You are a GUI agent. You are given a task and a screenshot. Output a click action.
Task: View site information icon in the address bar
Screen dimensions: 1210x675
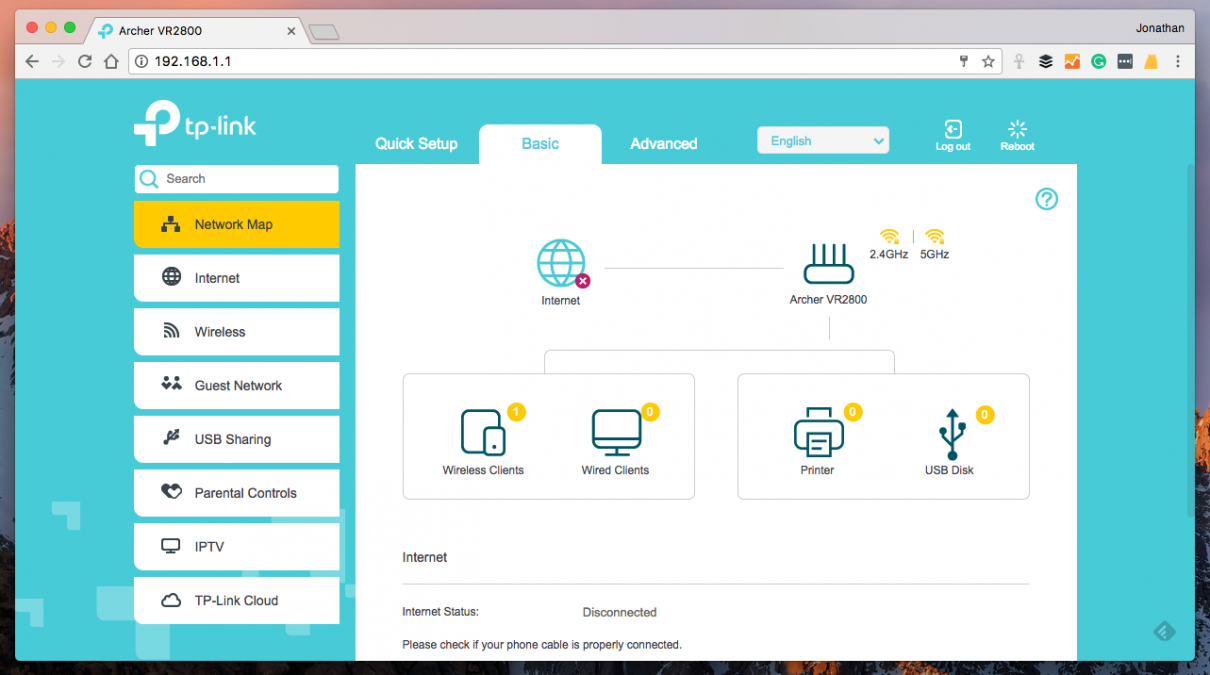point(142,61)
